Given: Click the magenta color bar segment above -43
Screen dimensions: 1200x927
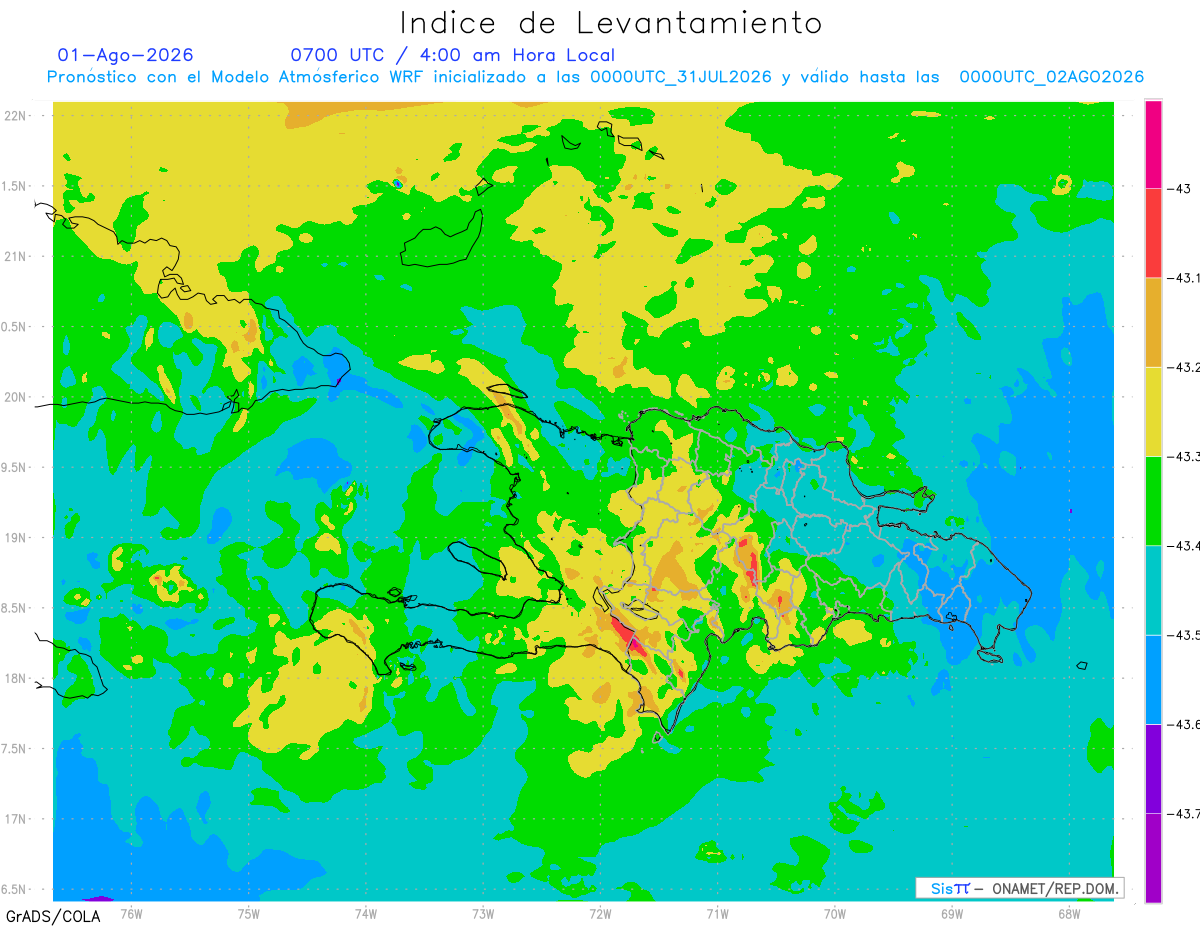Looking at the screenshot, I should (x=1153, y=144).
